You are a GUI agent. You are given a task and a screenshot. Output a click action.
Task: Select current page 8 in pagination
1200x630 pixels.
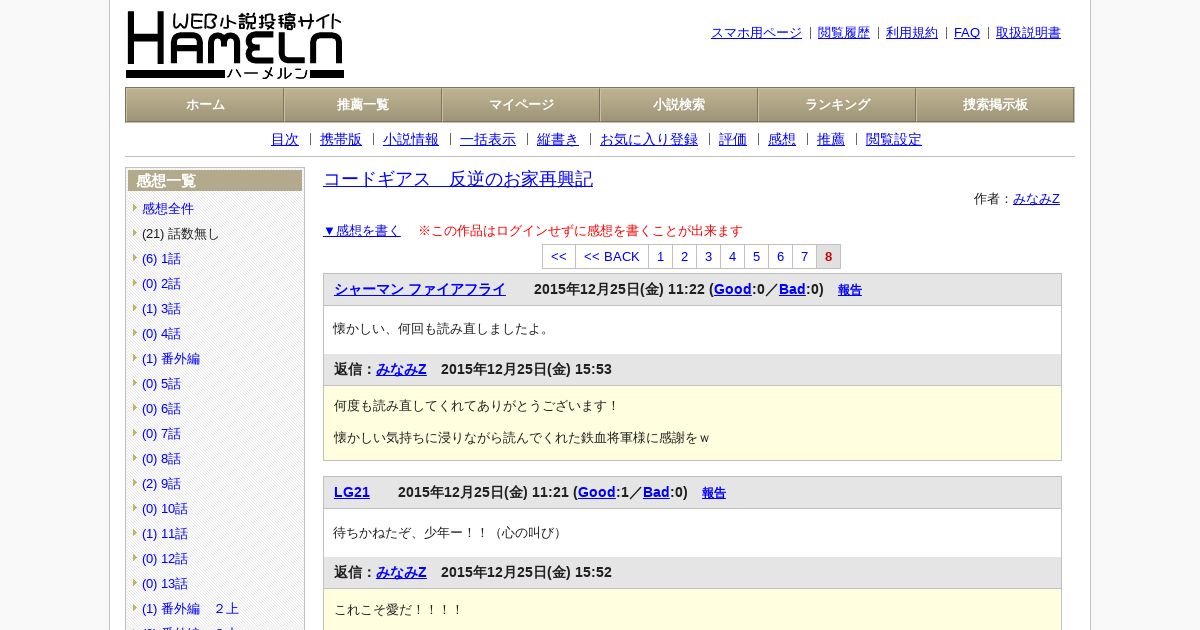click(x=828, y=257)
